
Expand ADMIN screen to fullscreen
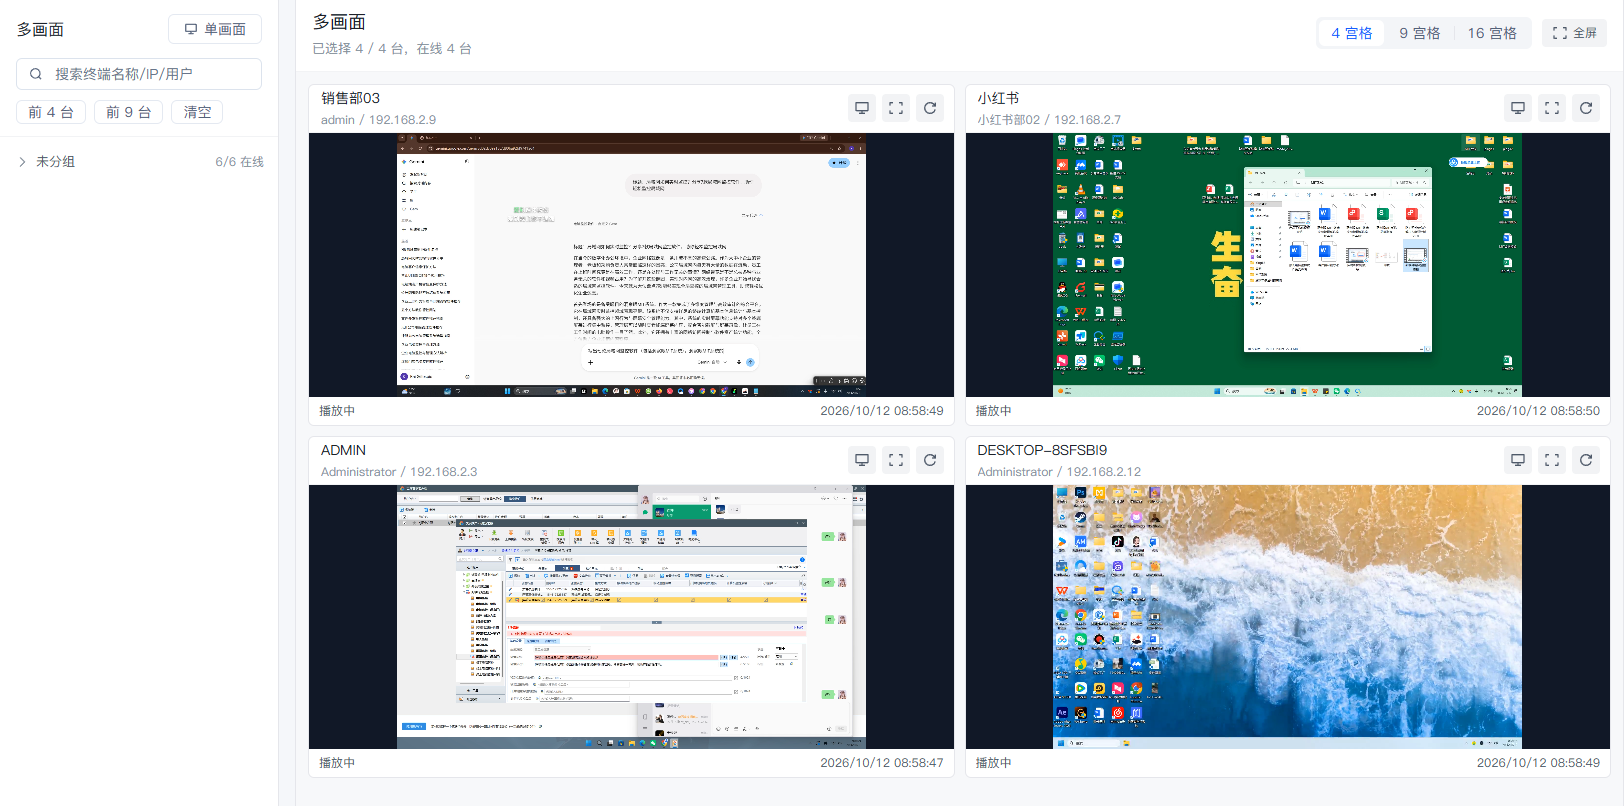(896, 460)
